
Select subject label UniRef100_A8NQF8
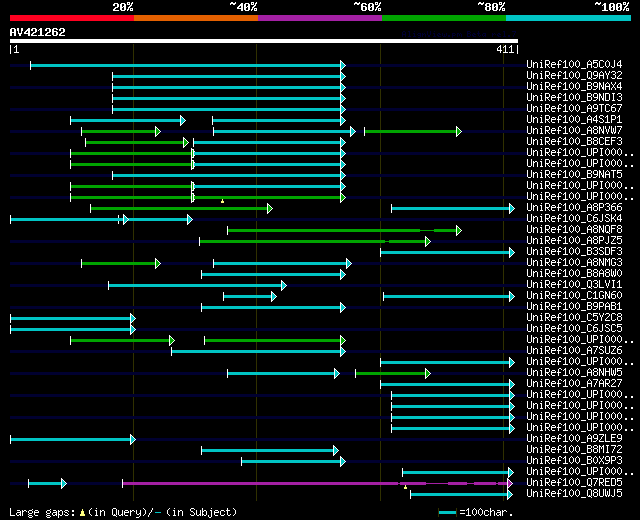pyautogui.click(x=574, y=229)
